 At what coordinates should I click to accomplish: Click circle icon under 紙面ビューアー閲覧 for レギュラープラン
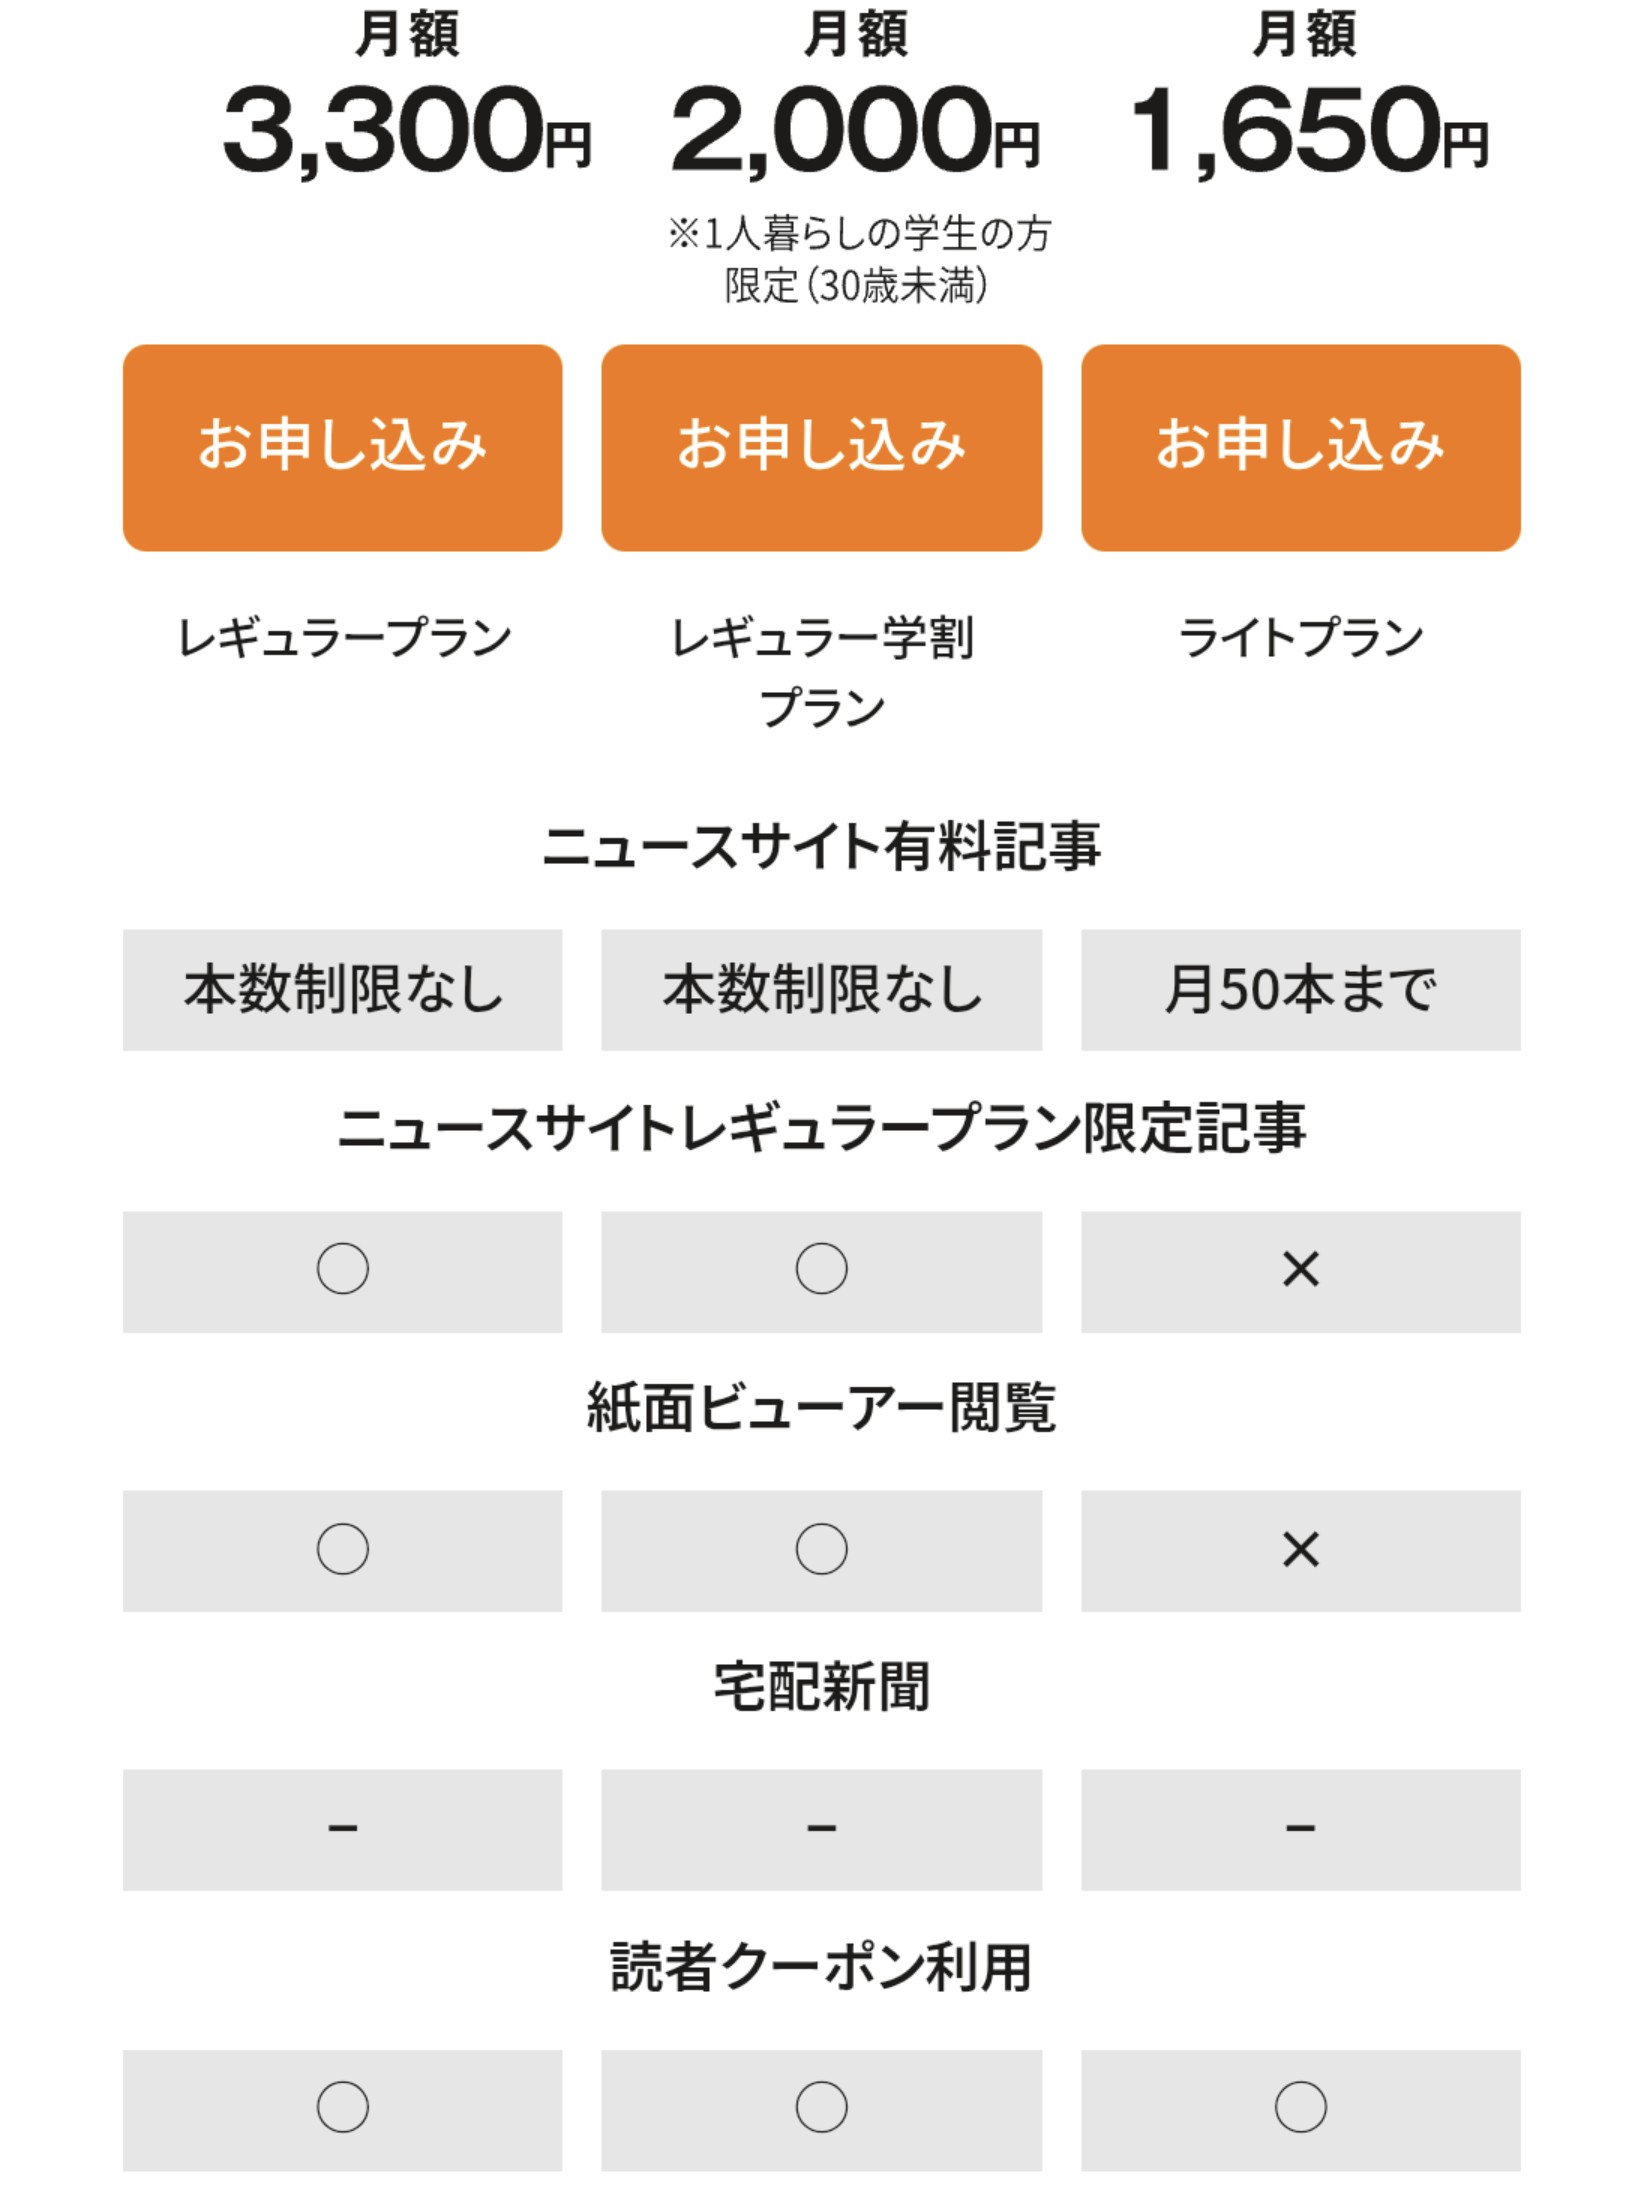click(342, 1549)
